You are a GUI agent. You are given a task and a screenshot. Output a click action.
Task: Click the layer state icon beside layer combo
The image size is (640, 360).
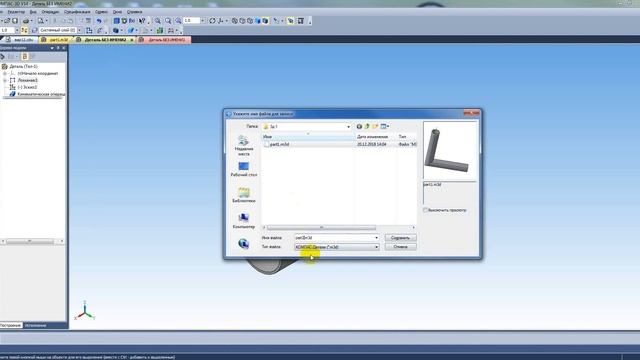(x=34, y=30)
